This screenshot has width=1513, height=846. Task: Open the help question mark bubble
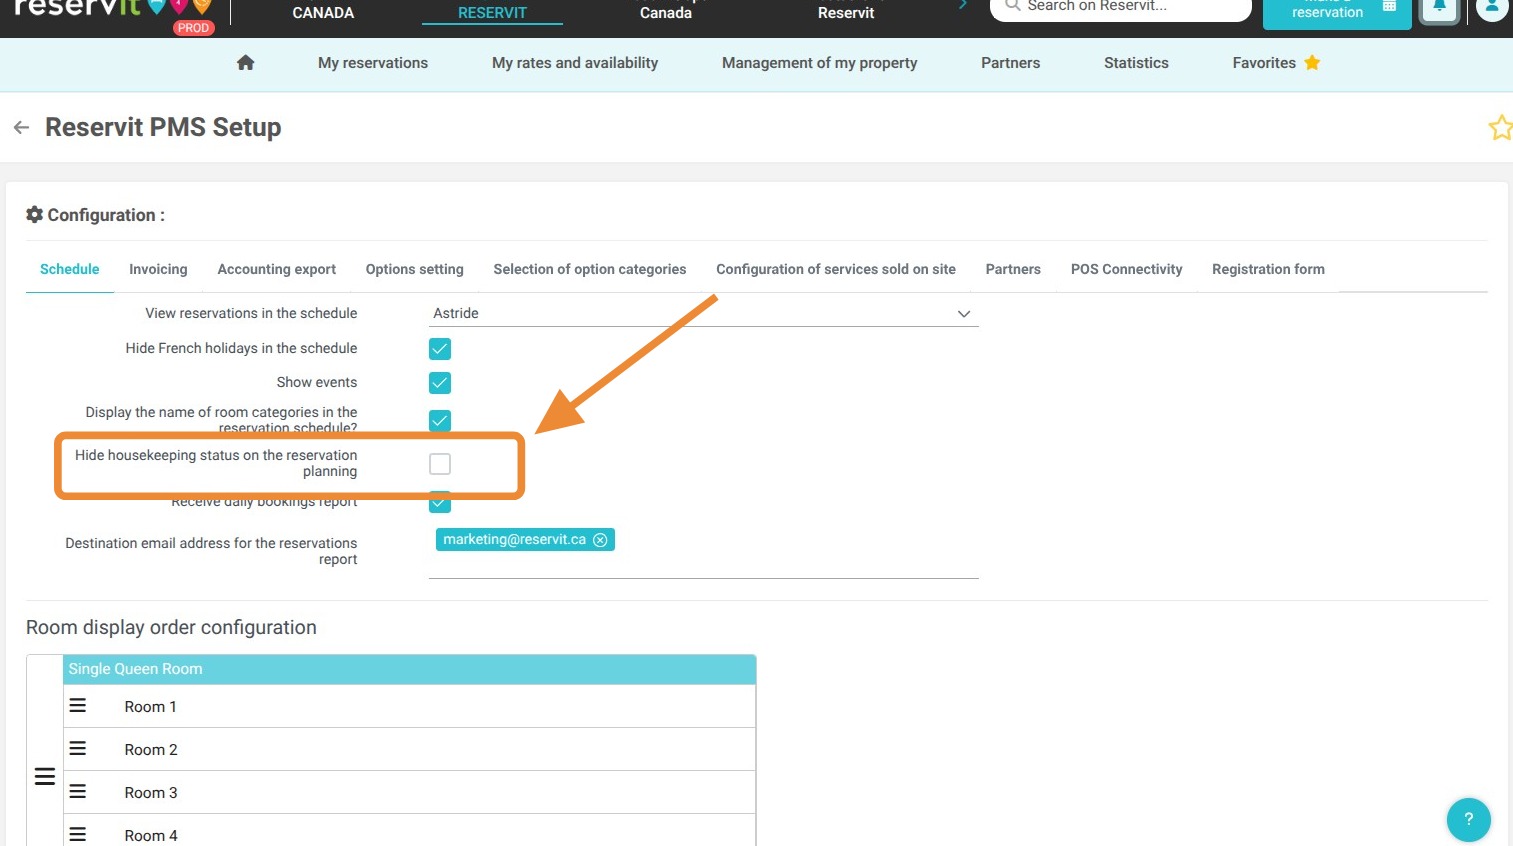click(1468, 819)
